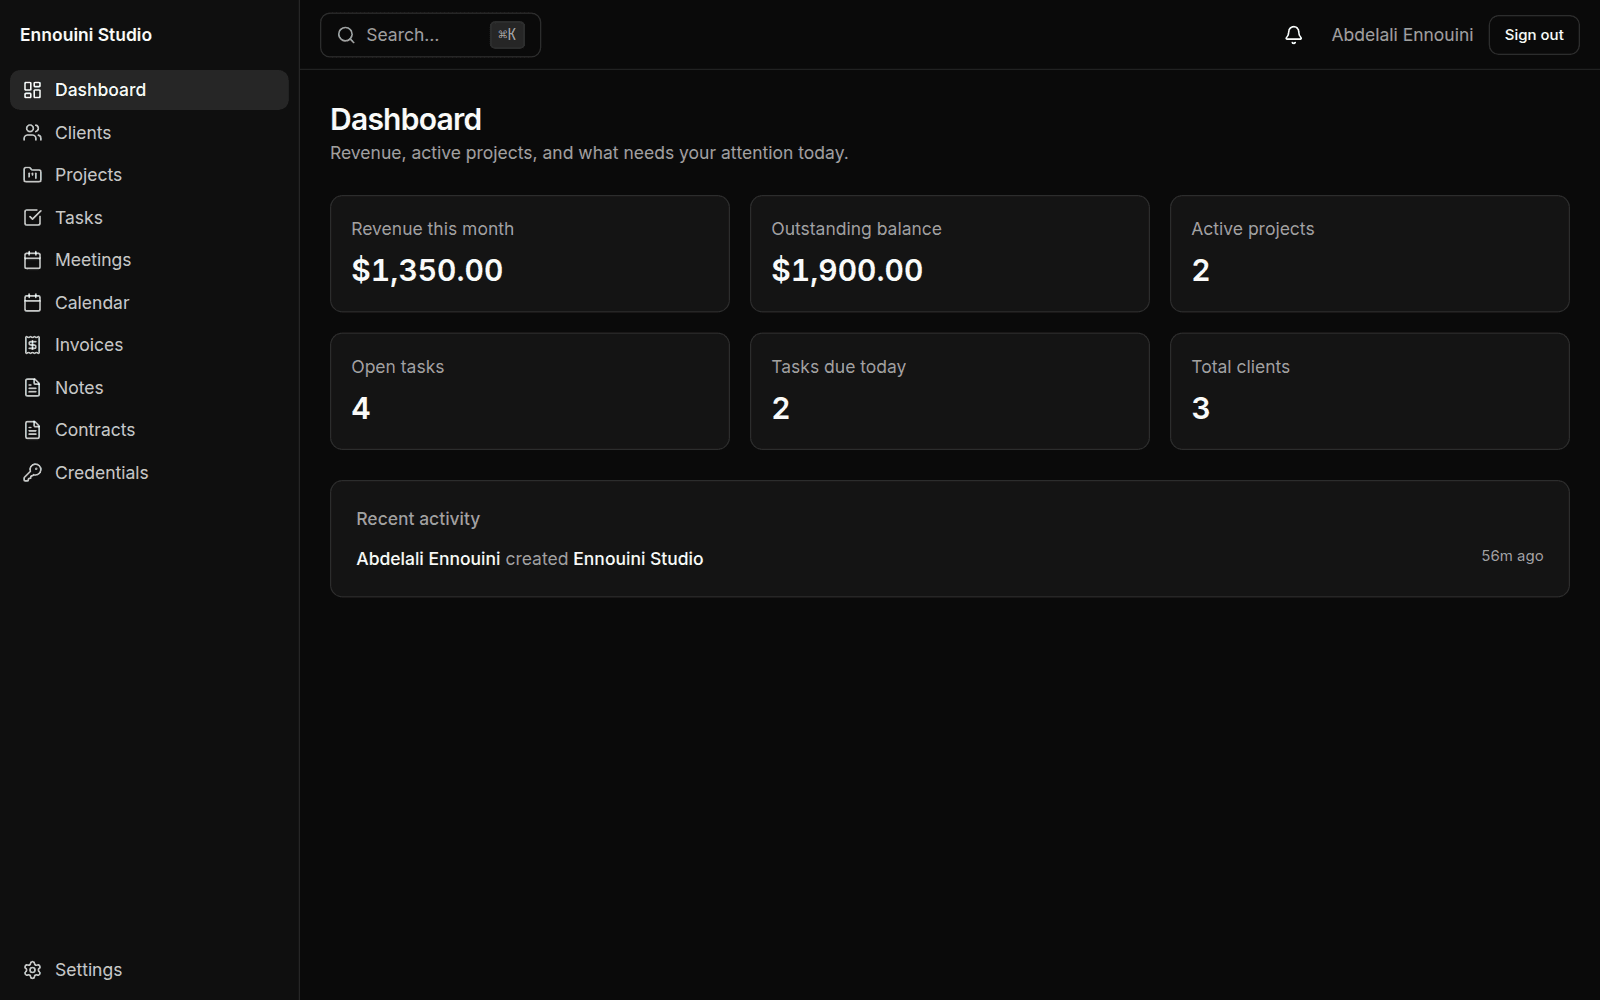Click the Recent activity heading
1600x1000 pixels.
(x=418, y=519)
